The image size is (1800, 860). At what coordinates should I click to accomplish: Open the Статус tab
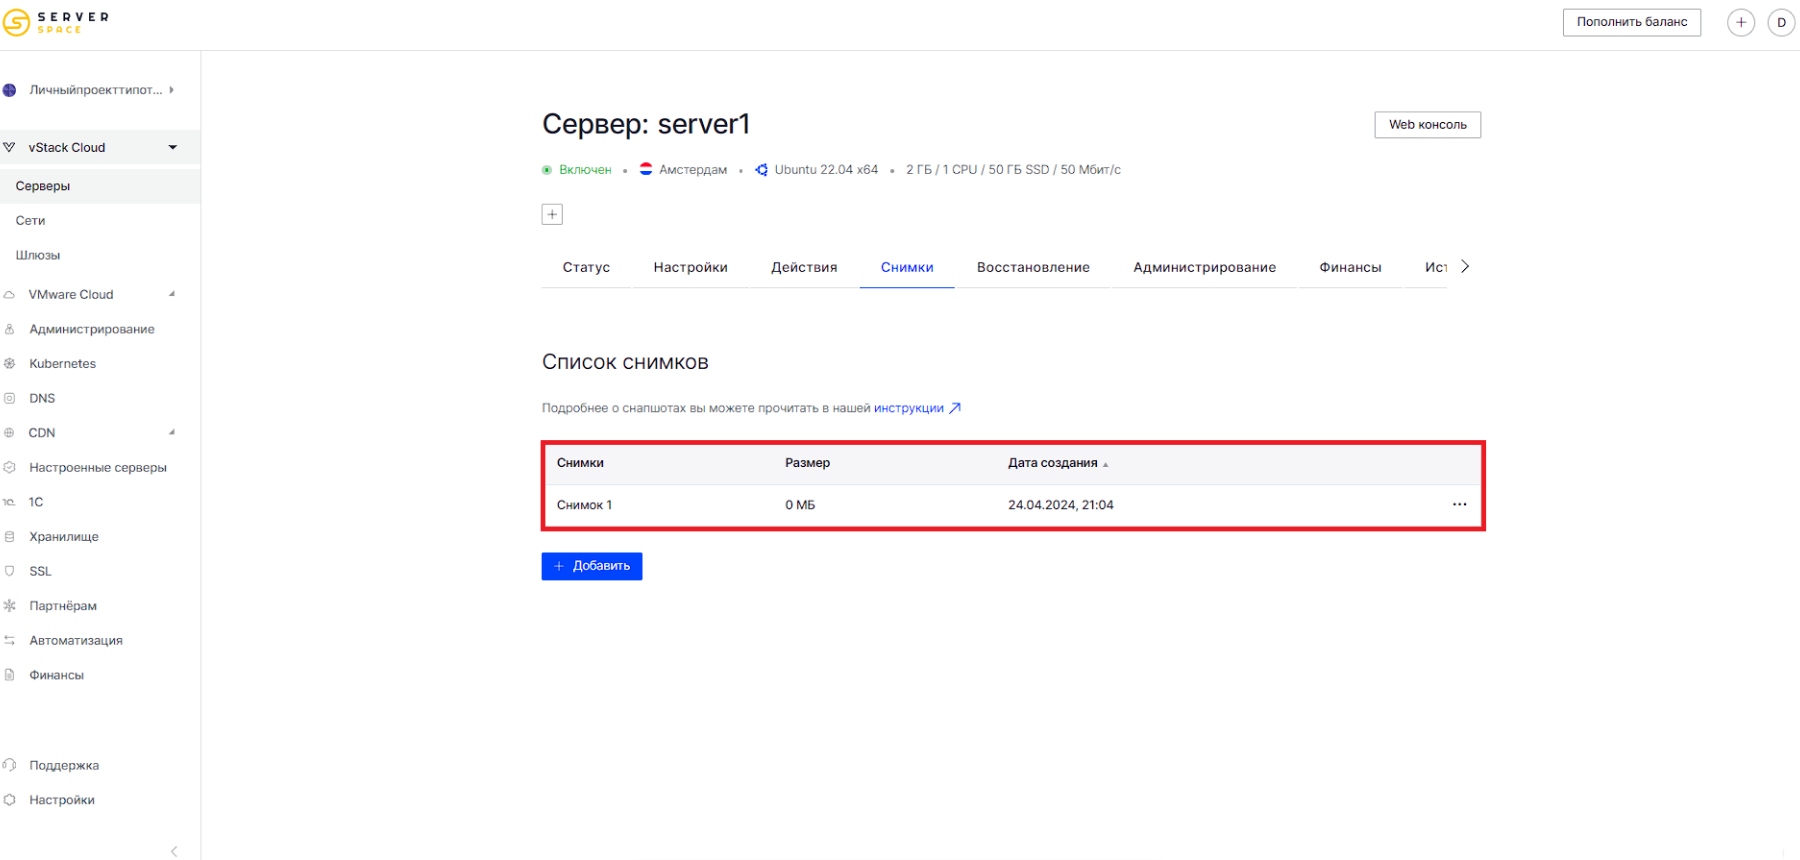(586, 267)
